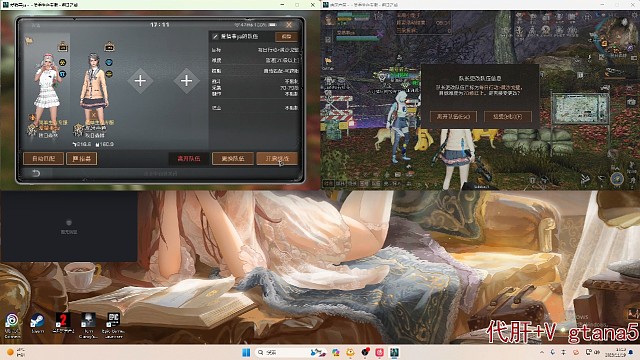Add a member in the second empty plus slot
Image resolution: width=640 pixels, height=360 pixels.
tap(187, 80)
